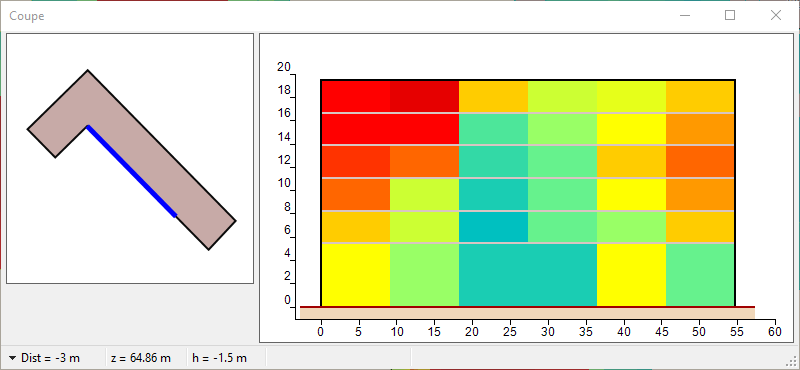This screenshot has height=370, width=800.
Task: Click the large teal ground floor block
Action: click(x=528, y=275)
